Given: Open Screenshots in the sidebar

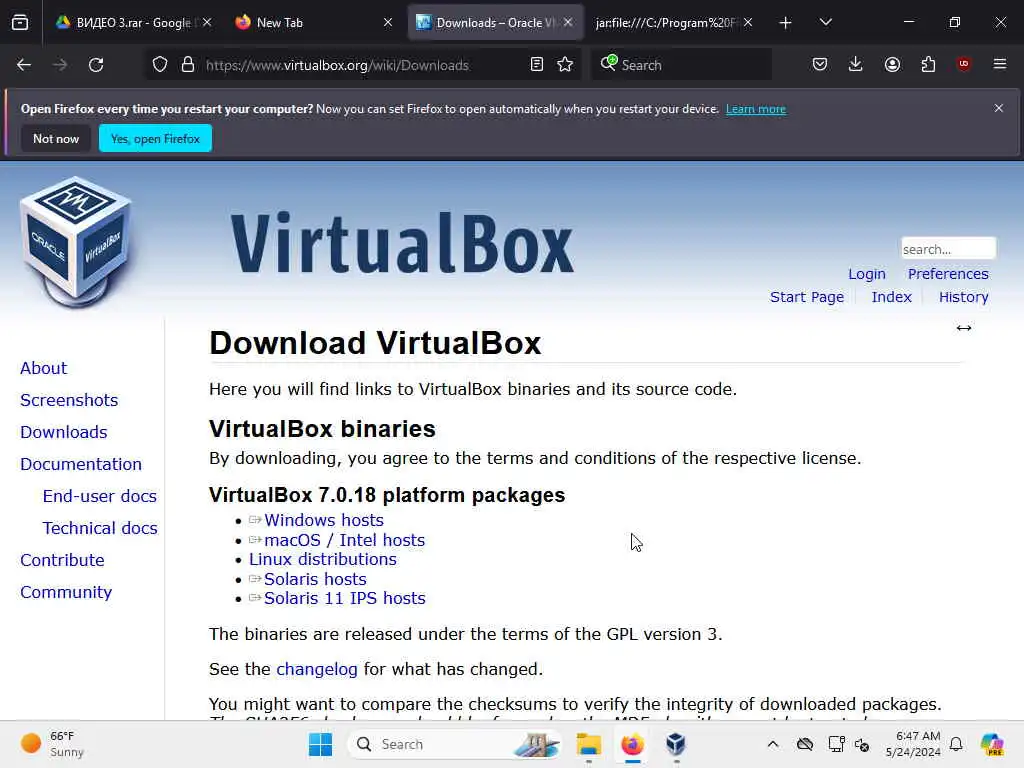Looking at the screenshot, I should click(69, 400).
